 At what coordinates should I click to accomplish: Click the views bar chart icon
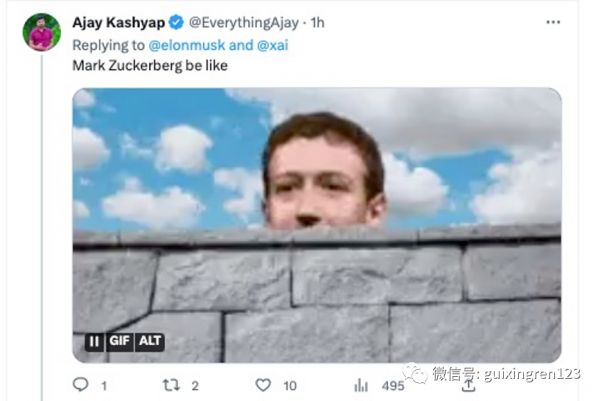pyautogui.click(x=361, y=384)
